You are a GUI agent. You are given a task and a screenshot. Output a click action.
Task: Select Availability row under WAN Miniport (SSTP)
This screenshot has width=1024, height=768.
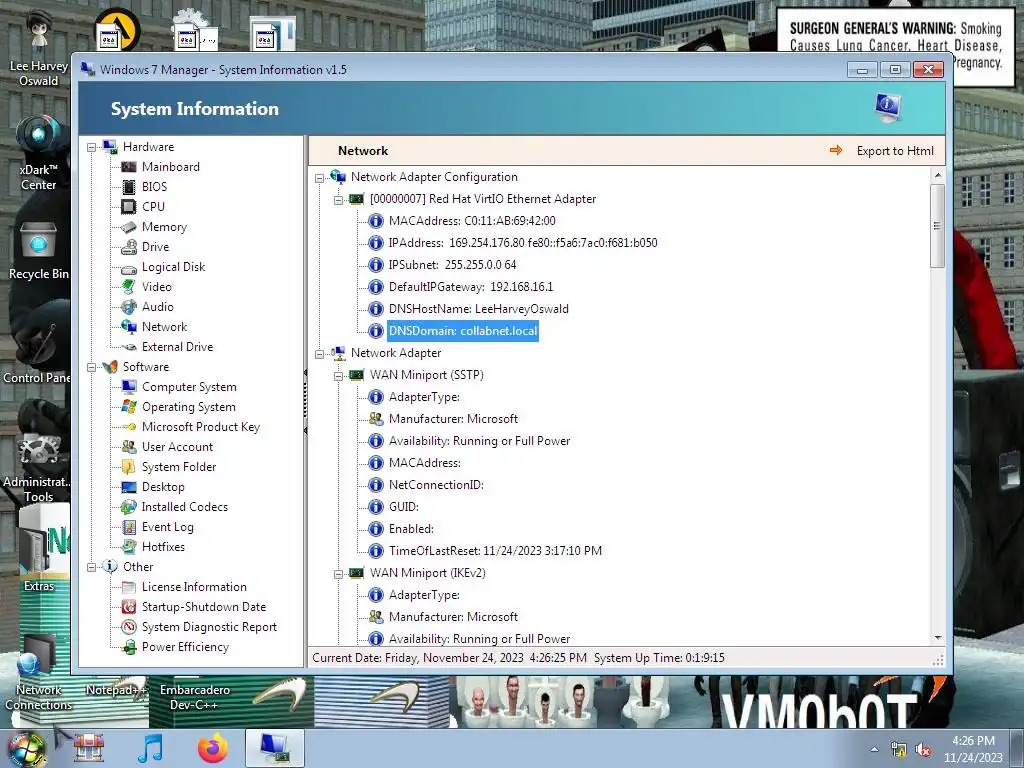[x=479, y=441]
